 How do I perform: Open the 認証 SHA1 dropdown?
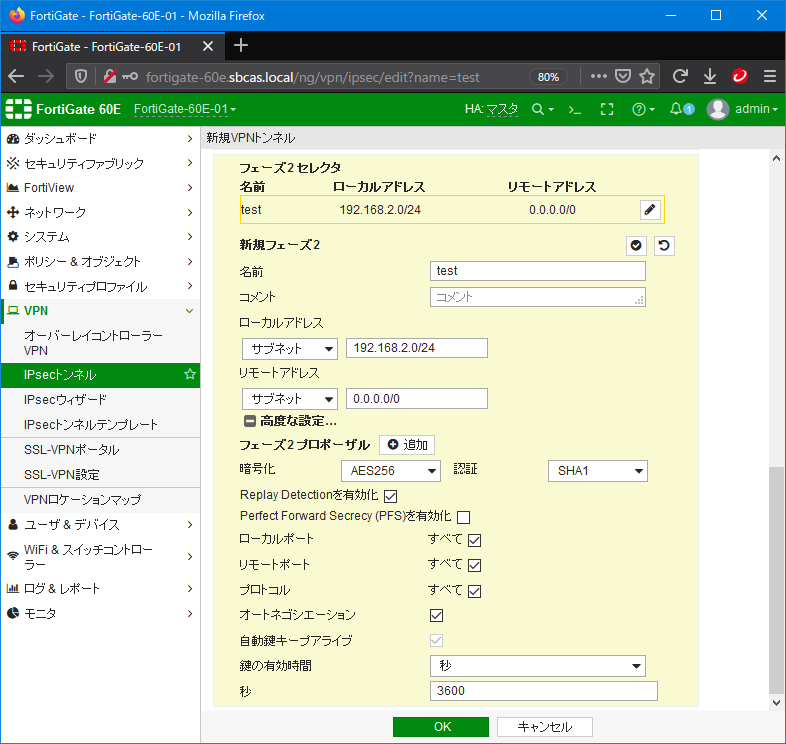[598, 471]
